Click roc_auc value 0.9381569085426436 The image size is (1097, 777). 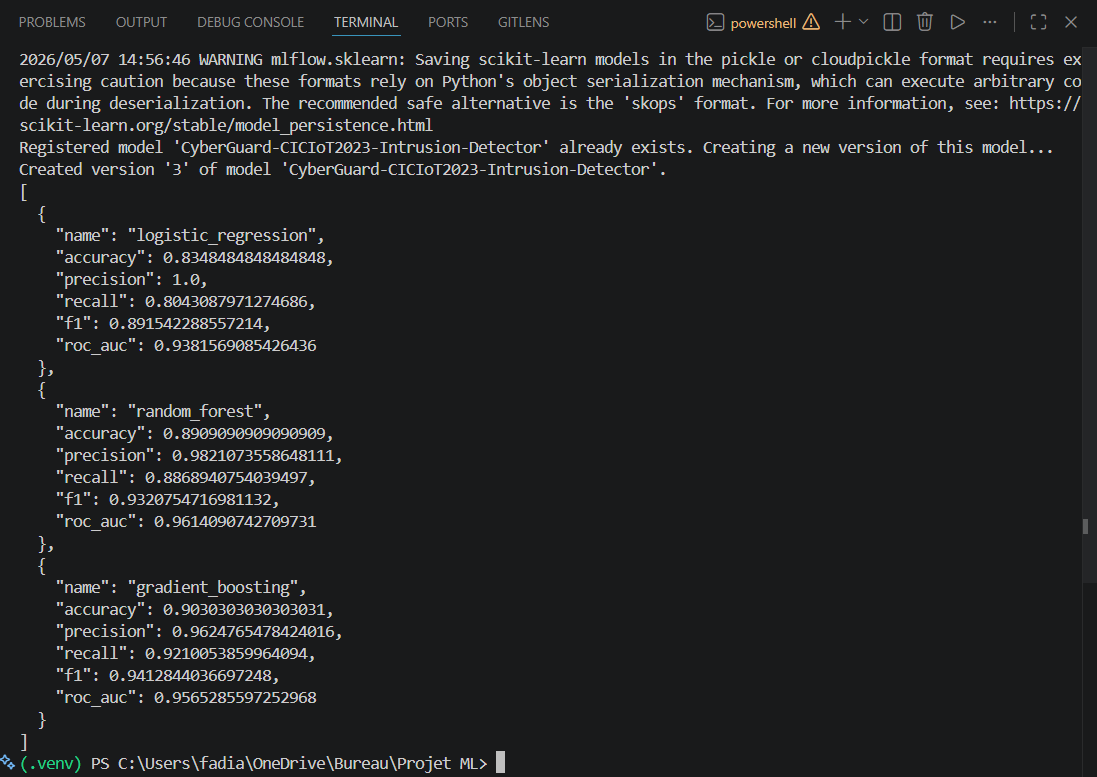pyautogui.click(x=235, y=345)
